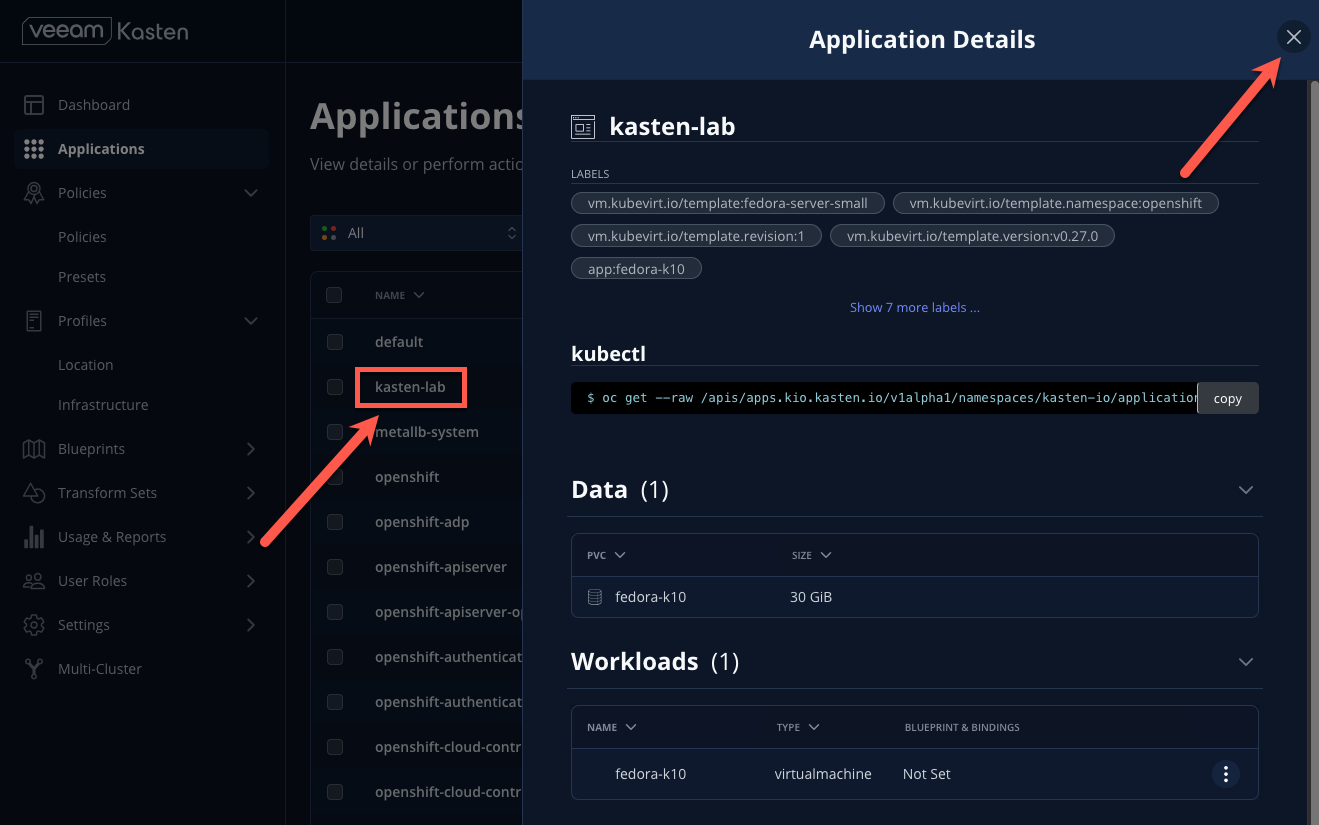The width and height of the screenshot is (1319, 825).
Task: Check the default application checkbox
Action: tap(335, 342)
